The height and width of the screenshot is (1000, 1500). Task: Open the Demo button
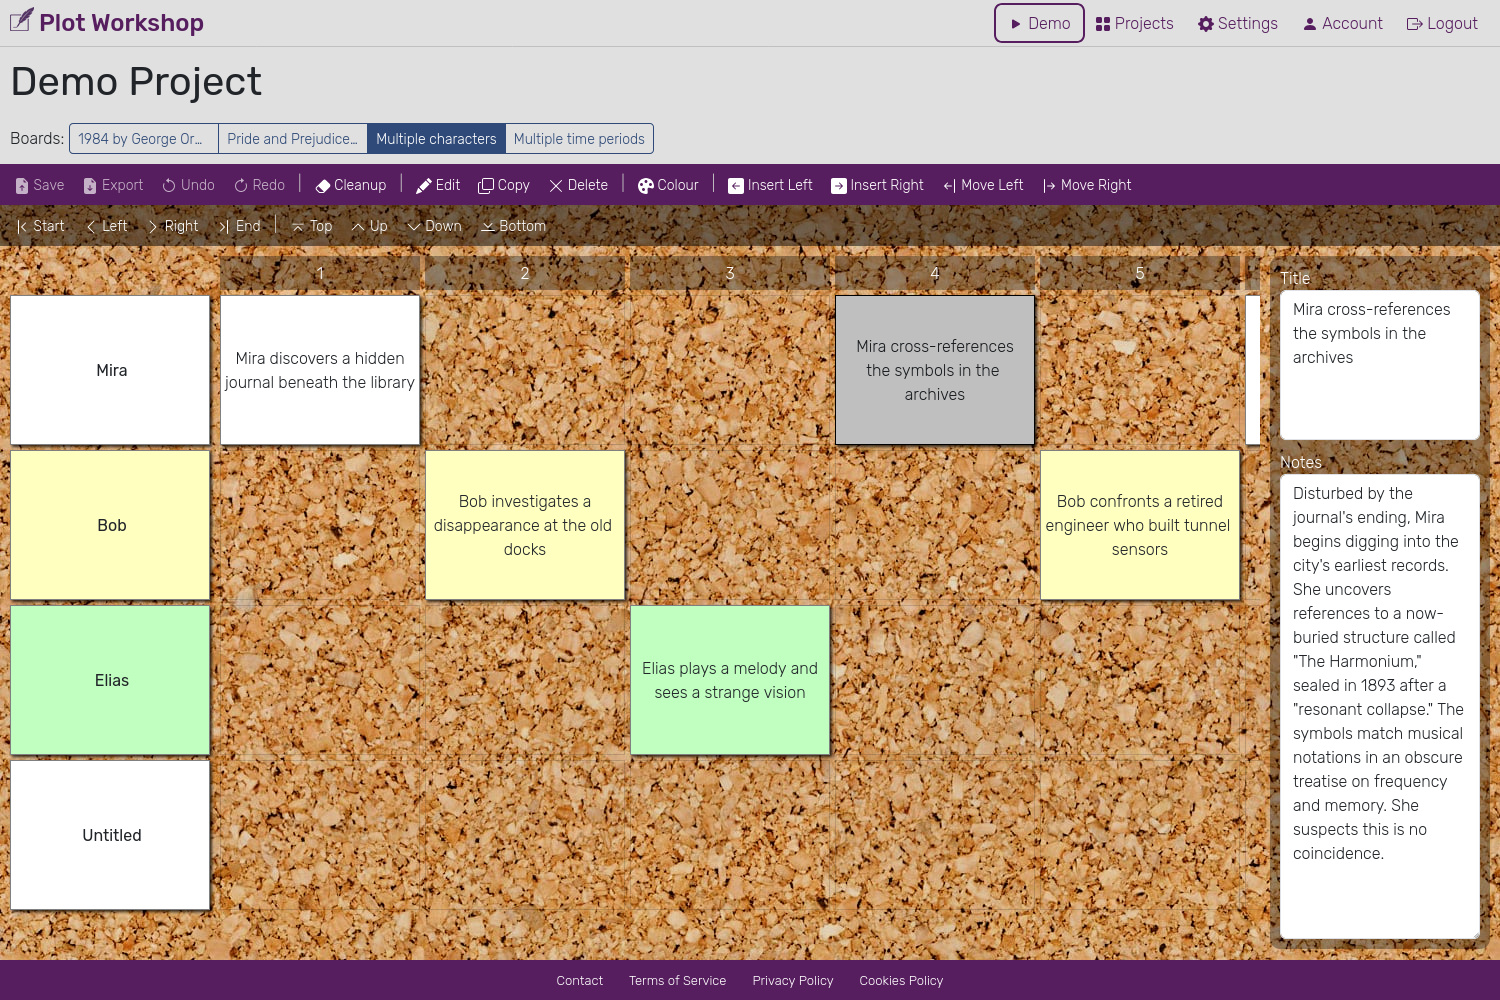click(1039, 23)
